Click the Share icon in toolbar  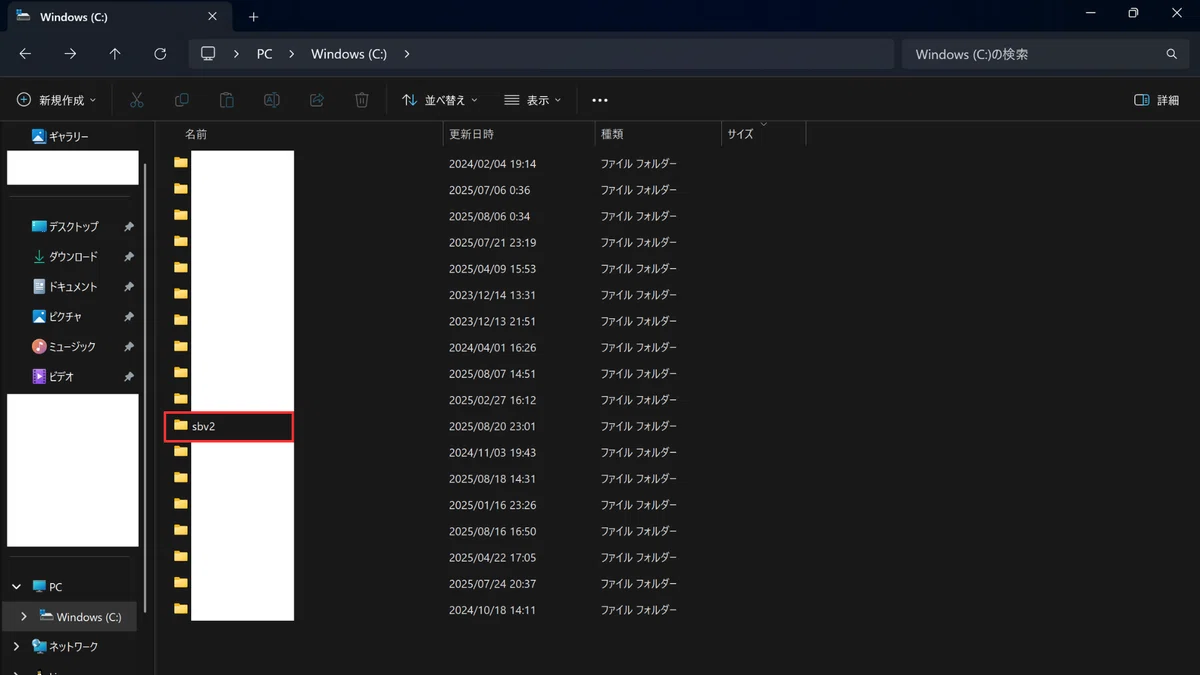click(x=317, y=100)
